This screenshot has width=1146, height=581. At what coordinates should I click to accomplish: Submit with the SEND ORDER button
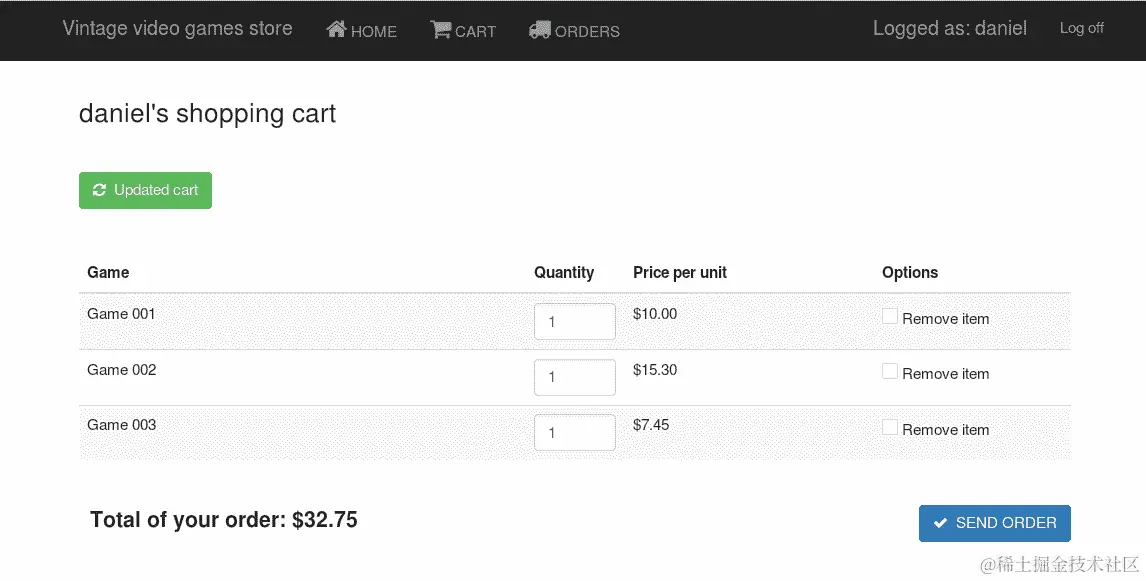pyautogui.click(x=994, y=523)
